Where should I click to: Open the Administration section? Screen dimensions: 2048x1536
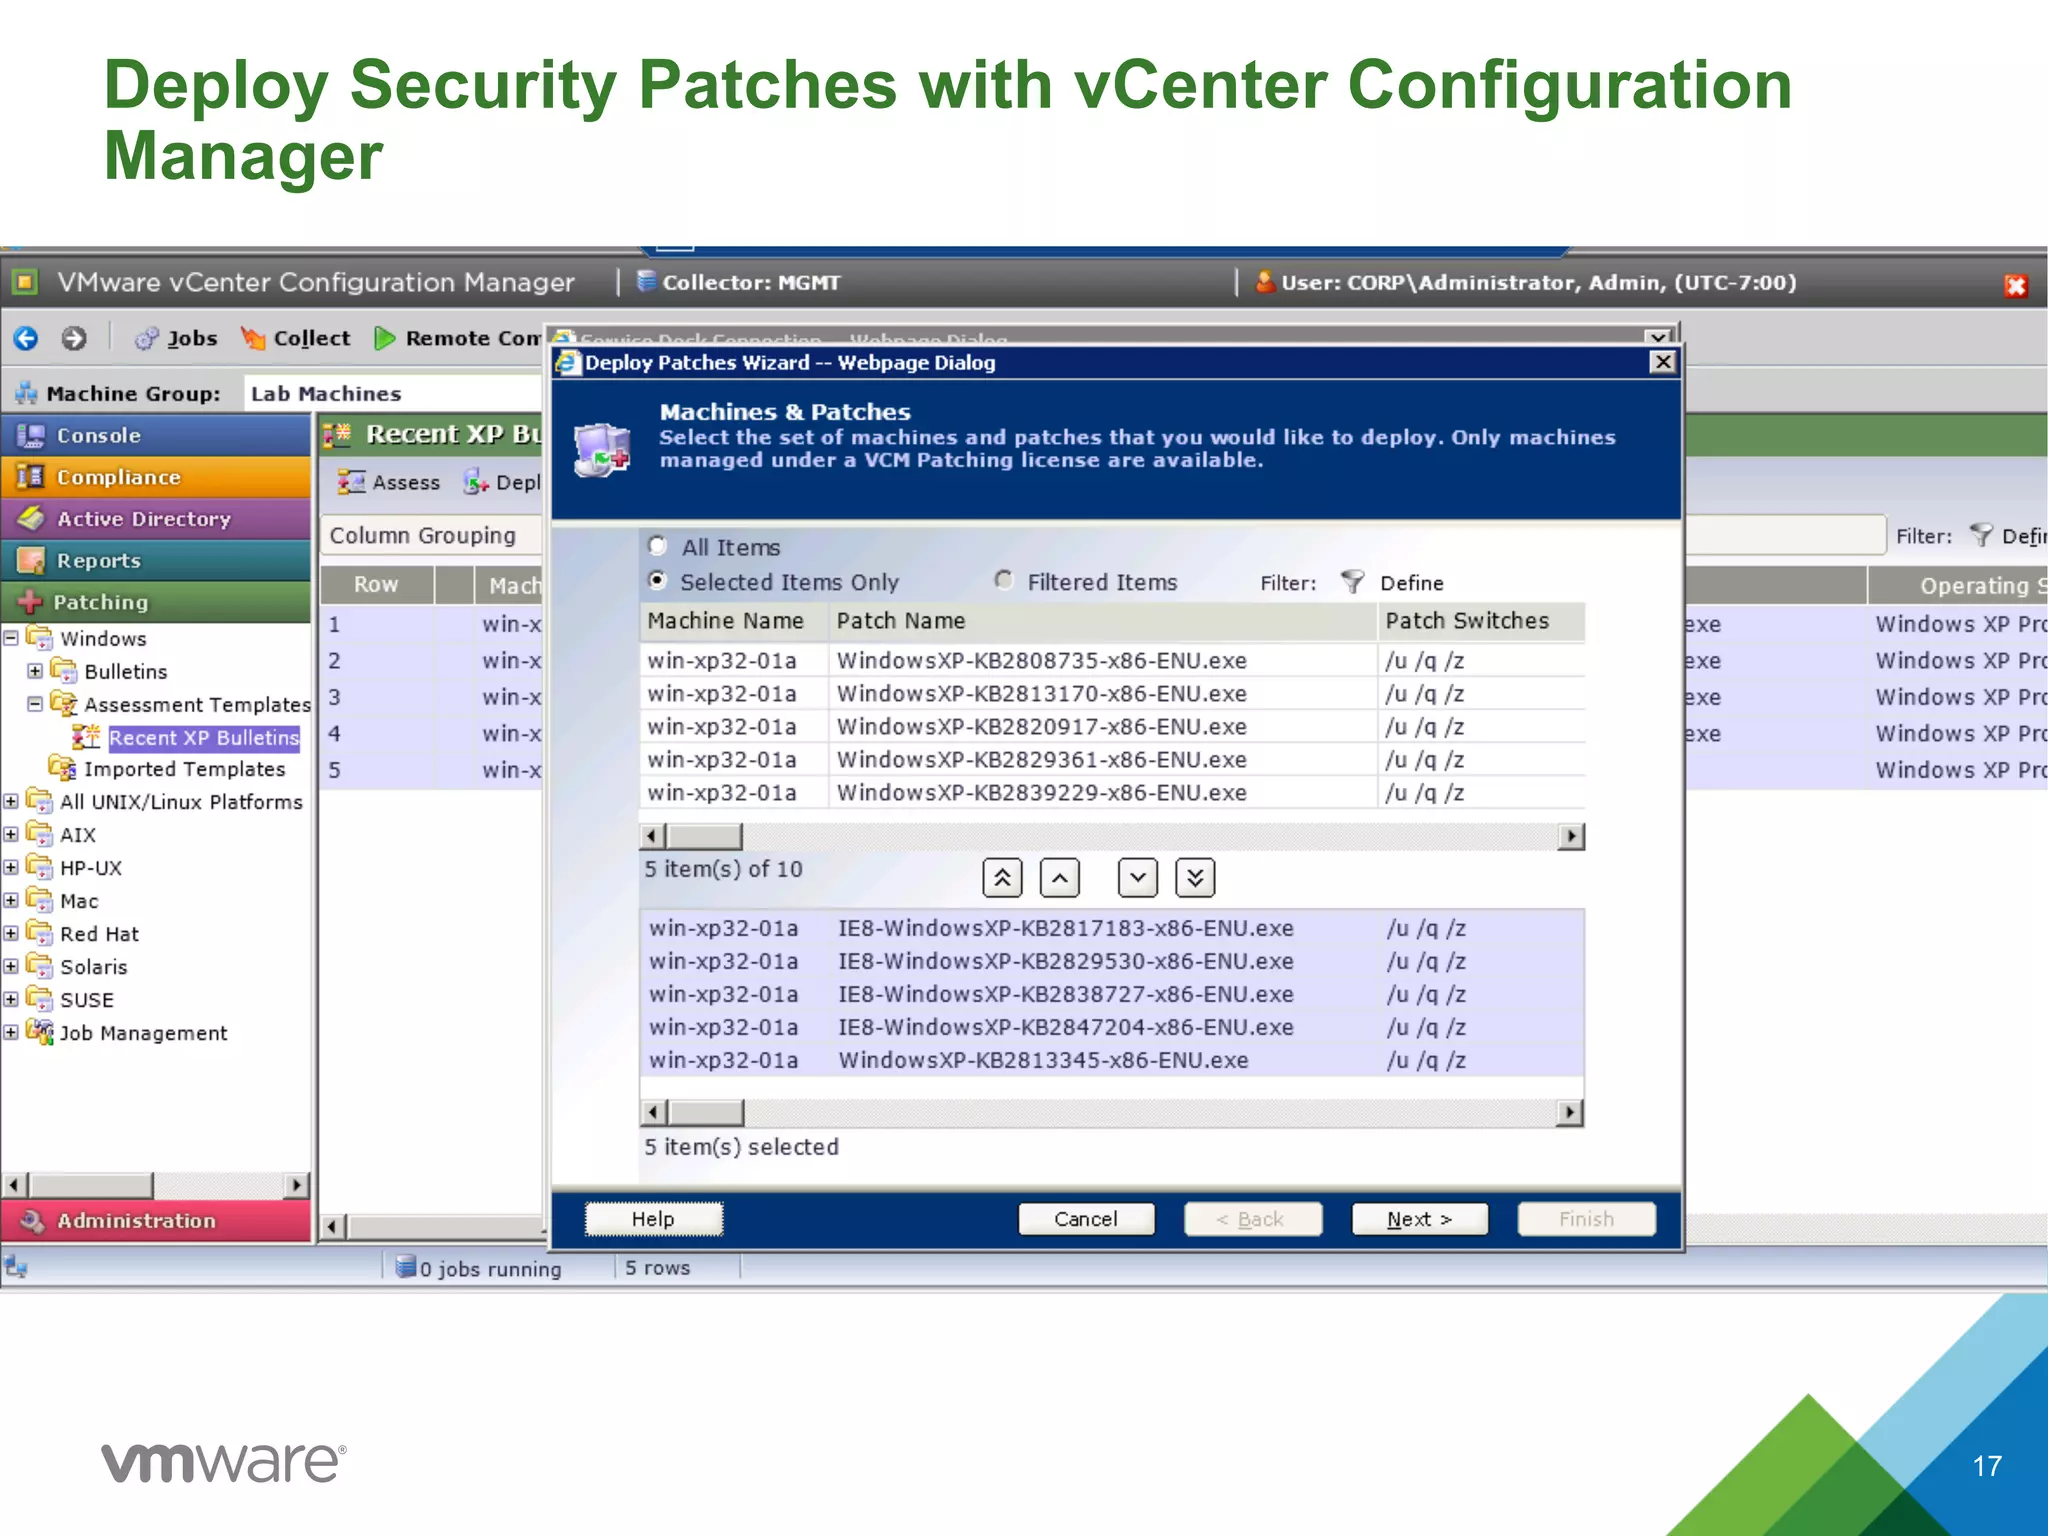point(156,1220)
